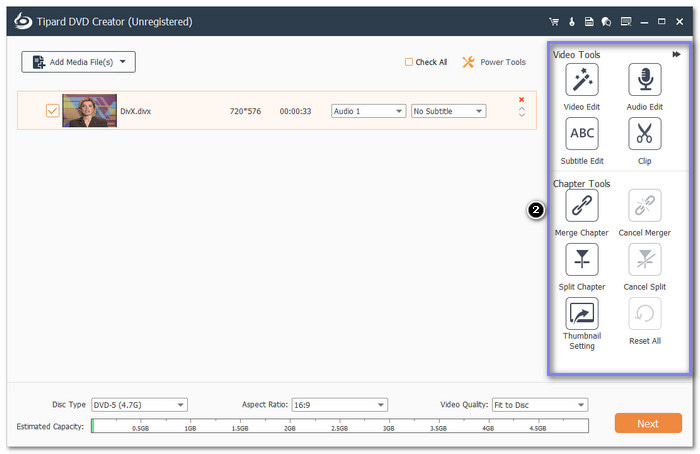The height and width of the screenshot is (454, 700).
Task: Click the Cancel Split icon
Action: click(x=644, y=259)
